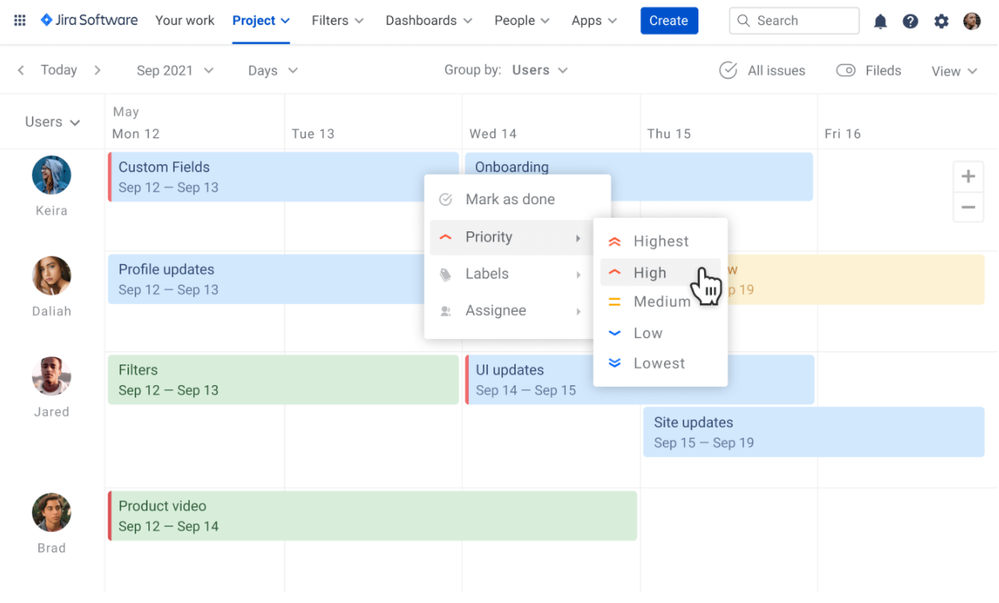Open the help icon
This screenshot has width=999, height=603.
point(910,20)
